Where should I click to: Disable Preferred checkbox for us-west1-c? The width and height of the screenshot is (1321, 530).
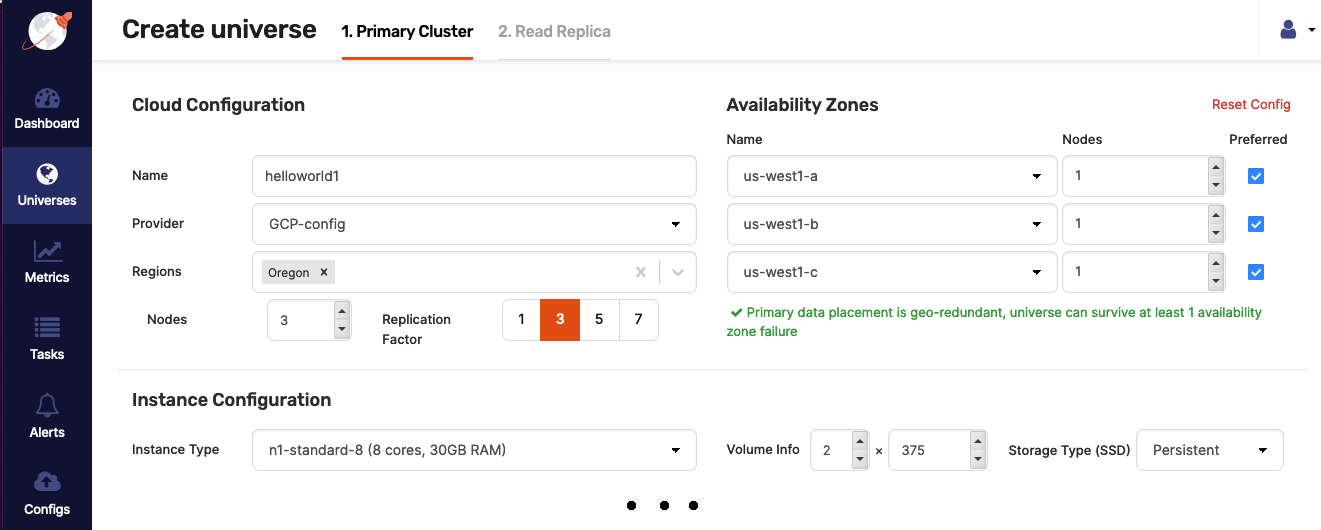coord(1256,272)
